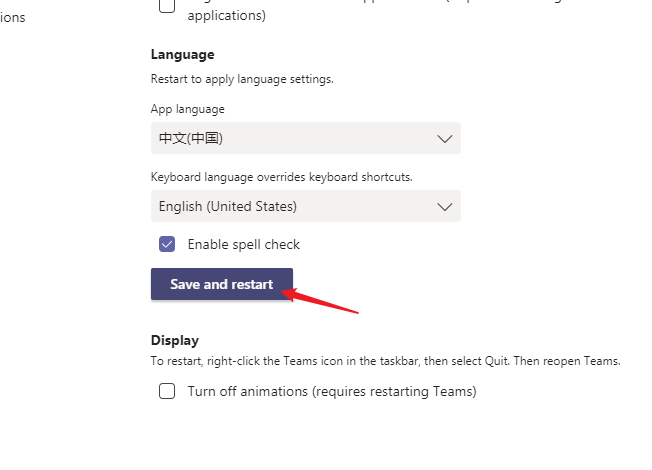
Task: Click the 中文(中国) language selection field
Action: click(290, 138)
